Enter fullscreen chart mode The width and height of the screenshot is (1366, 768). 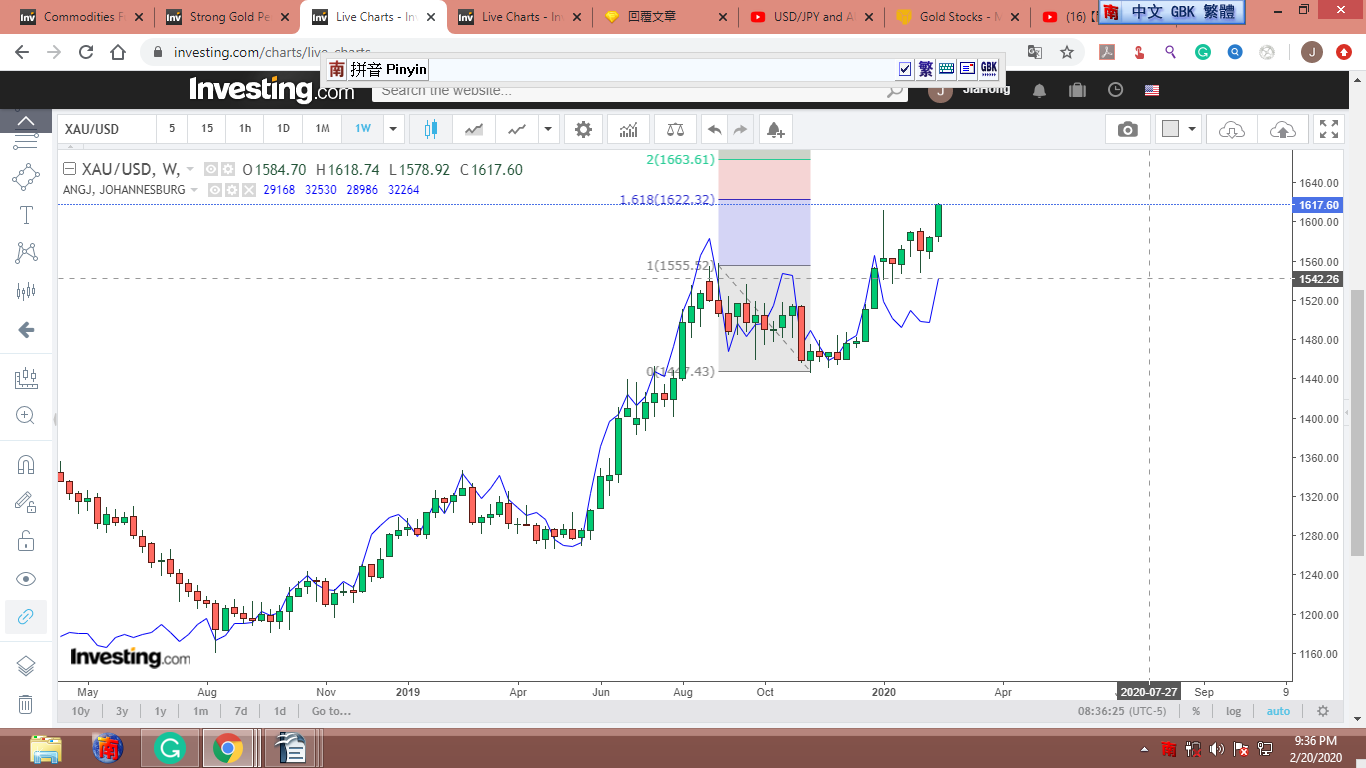1329,129
